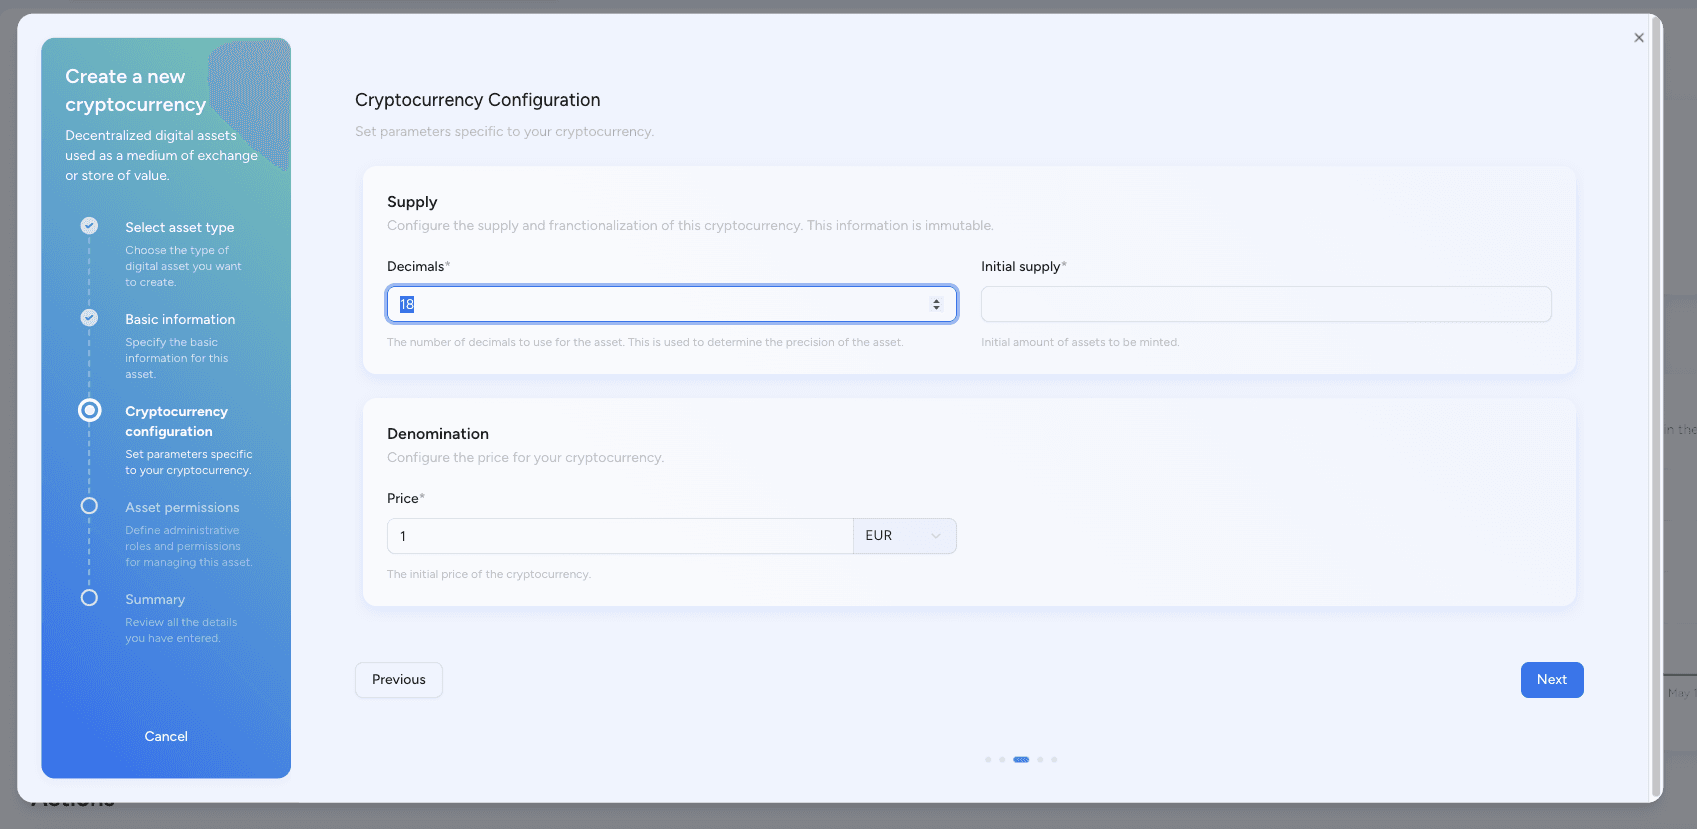Image resolution: width=1697 pixels, height=829 pixels.
Task: Open the Cryptocurrency configuration step
Action: [x=176, y=422]
